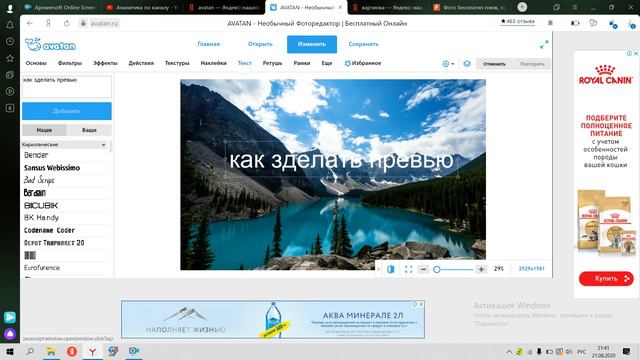The image size is (640, 360).
Task: Choose the Bender font
Action: click(x=36, y=155)
